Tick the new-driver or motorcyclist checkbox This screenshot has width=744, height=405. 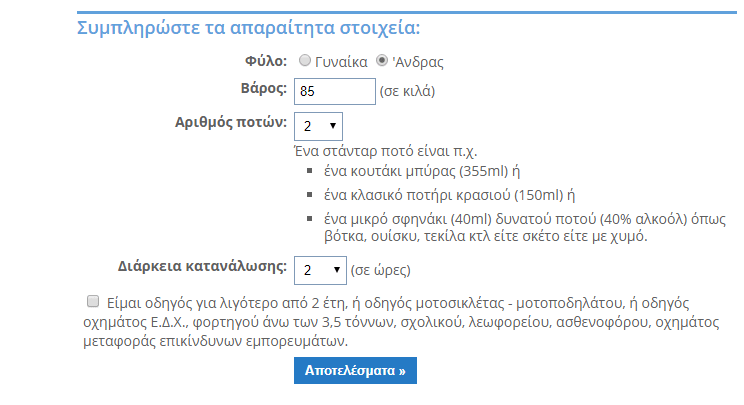tap(93, 301)
